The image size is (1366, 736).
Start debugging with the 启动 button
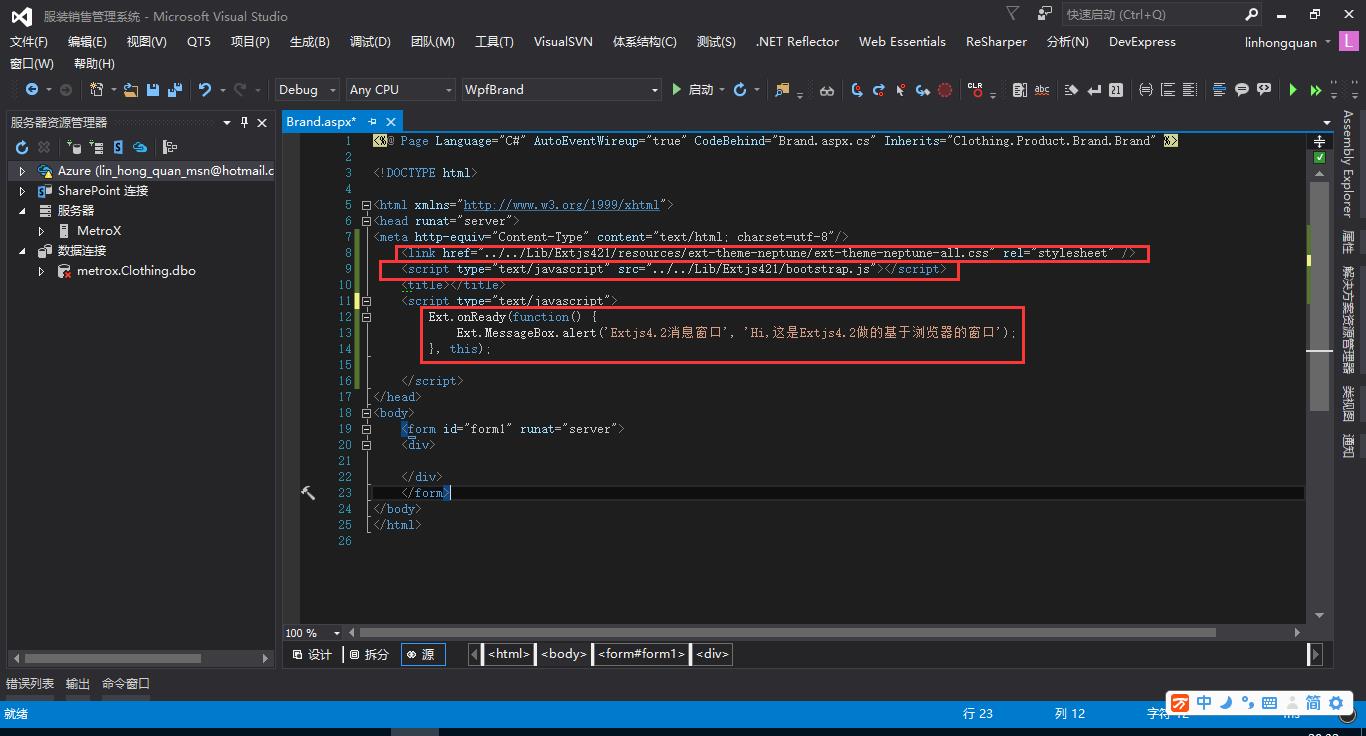692,90
